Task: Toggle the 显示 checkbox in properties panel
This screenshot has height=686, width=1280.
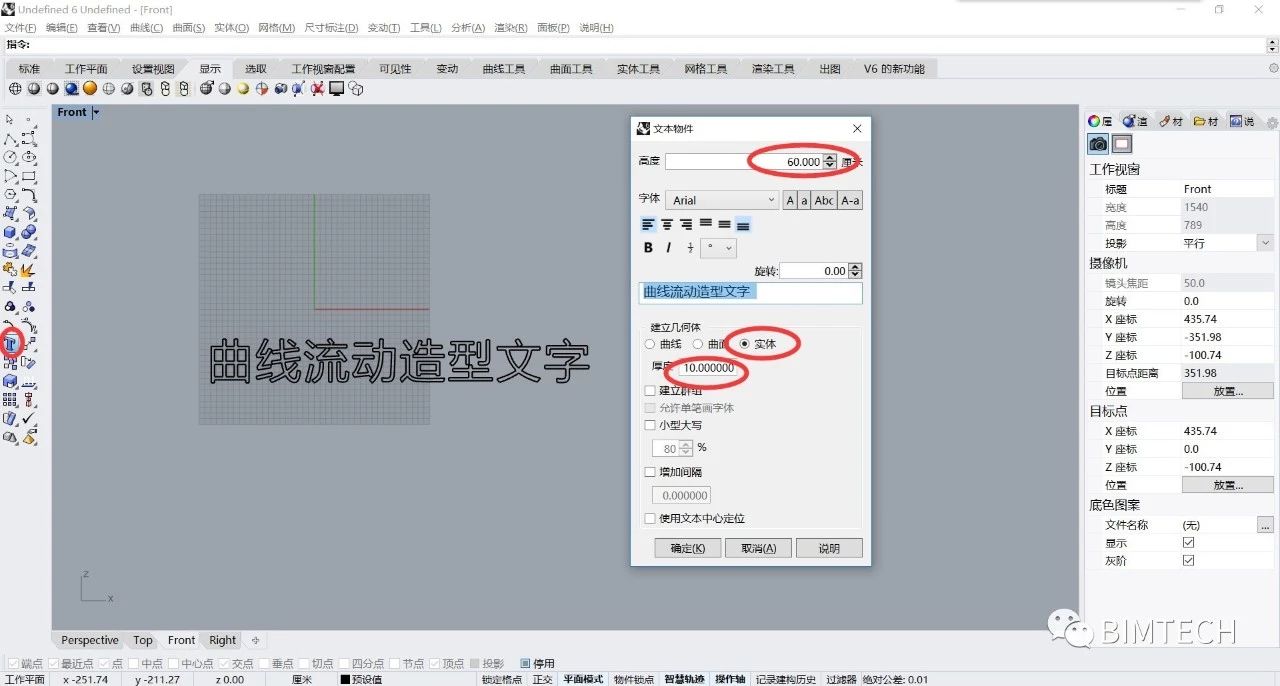Action: pyautogui.click(x=1188, y=543)
